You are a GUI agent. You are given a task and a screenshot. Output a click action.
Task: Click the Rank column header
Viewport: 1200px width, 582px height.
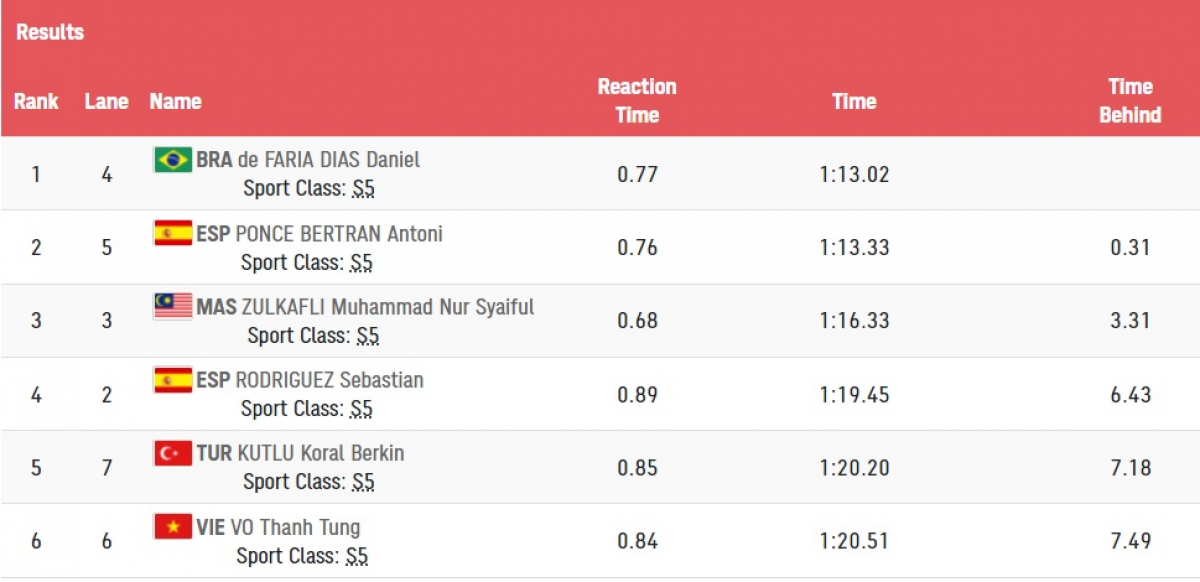(x=36, y=102)
